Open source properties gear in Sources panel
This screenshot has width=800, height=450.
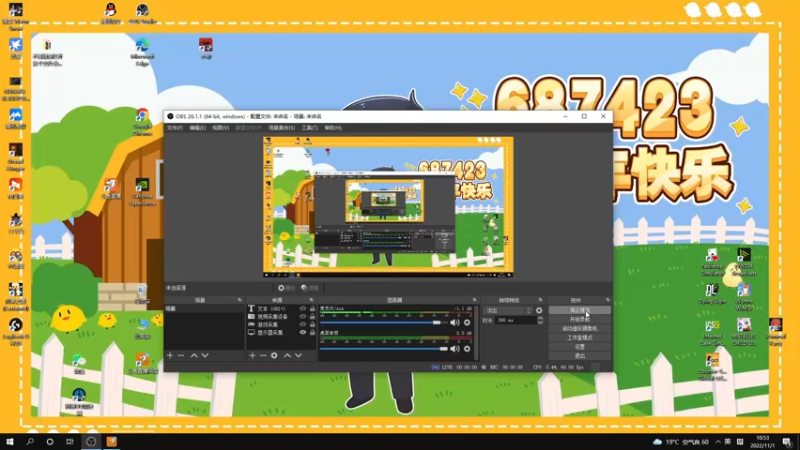click(x=274, y=355)
